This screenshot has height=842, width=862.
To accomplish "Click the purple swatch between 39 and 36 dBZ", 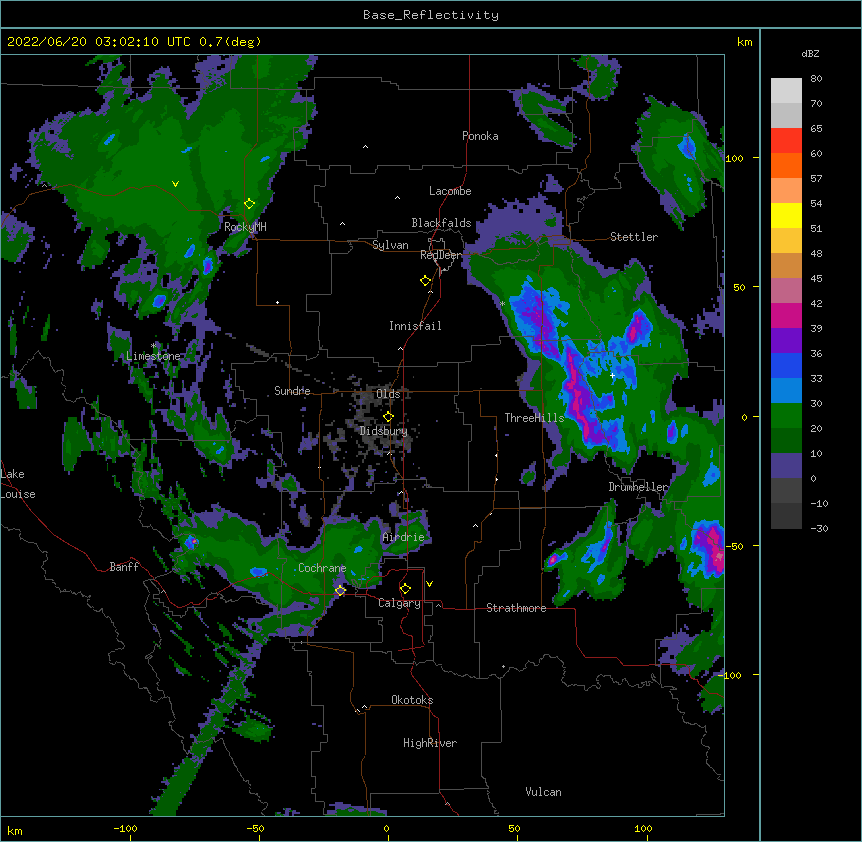I will point(786,341).
